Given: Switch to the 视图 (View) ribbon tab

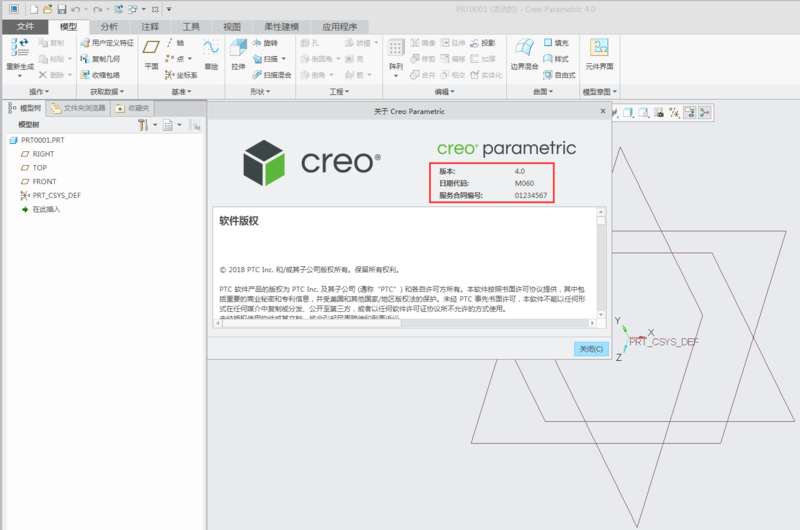Looking at the screenshot, I should 232,27.
